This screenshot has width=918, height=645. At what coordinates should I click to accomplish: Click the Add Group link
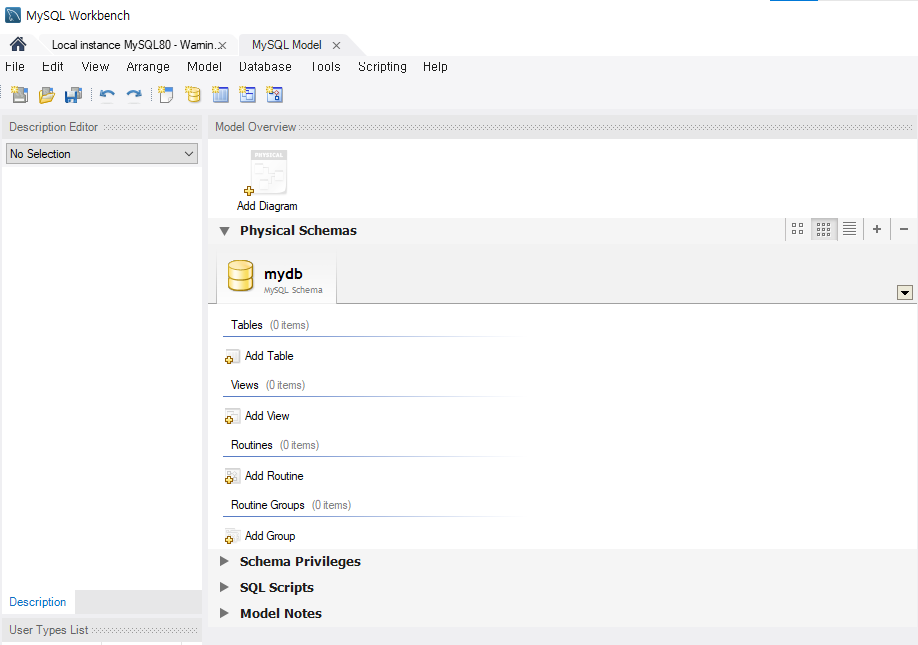coord(270,536)
